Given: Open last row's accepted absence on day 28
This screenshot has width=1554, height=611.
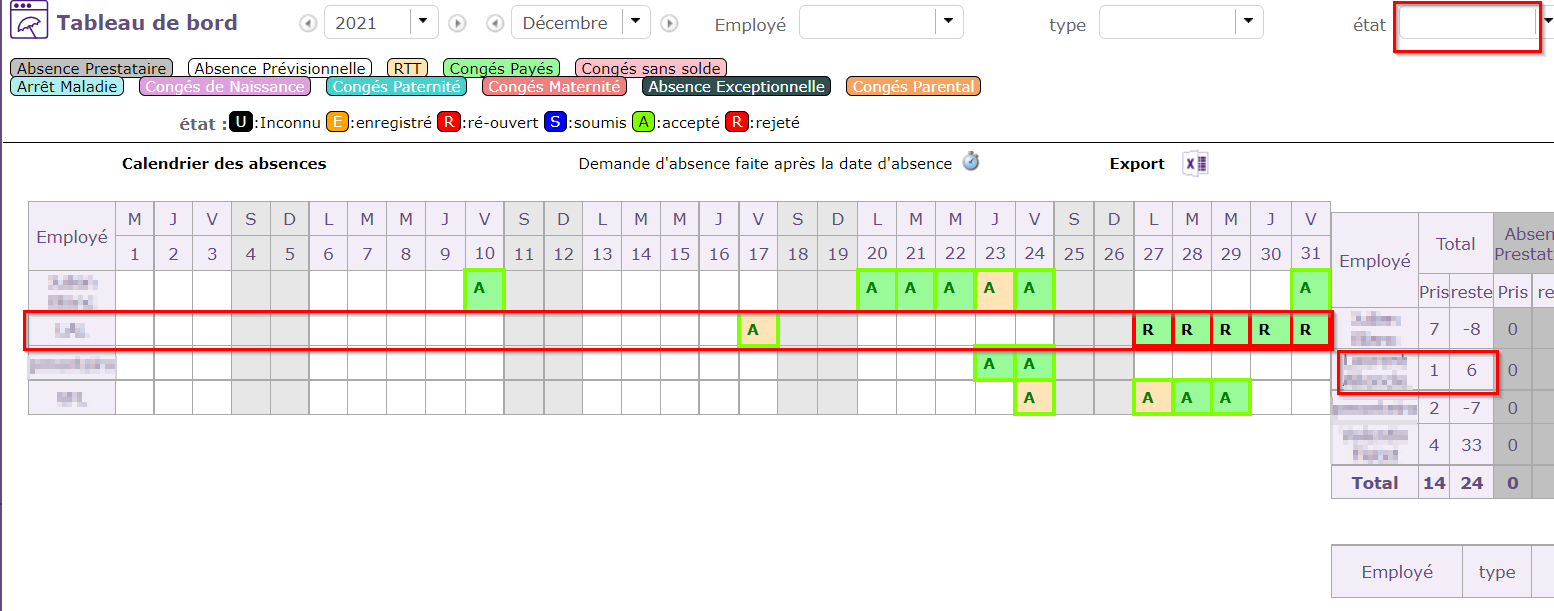Looking at the screenshot, I should (x=1192, y=398).
